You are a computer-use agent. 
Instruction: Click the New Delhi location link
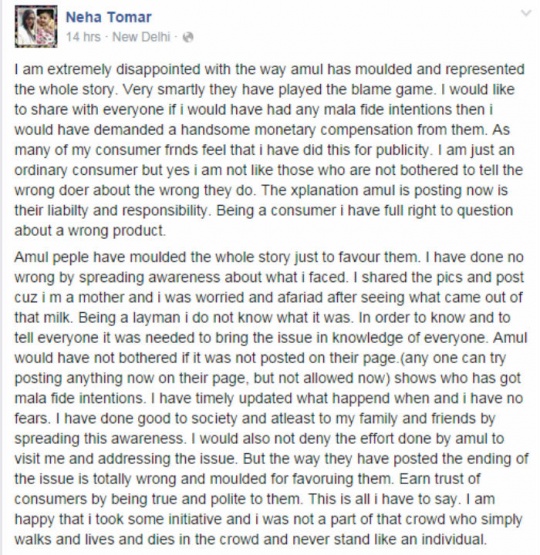pos(141,37)
